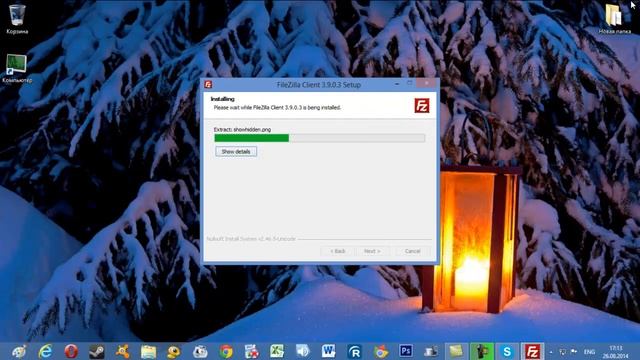The height and width of the screenshot is (360, 640).
Task: Launch Excel from the taskbar
Action: (277, 351)
